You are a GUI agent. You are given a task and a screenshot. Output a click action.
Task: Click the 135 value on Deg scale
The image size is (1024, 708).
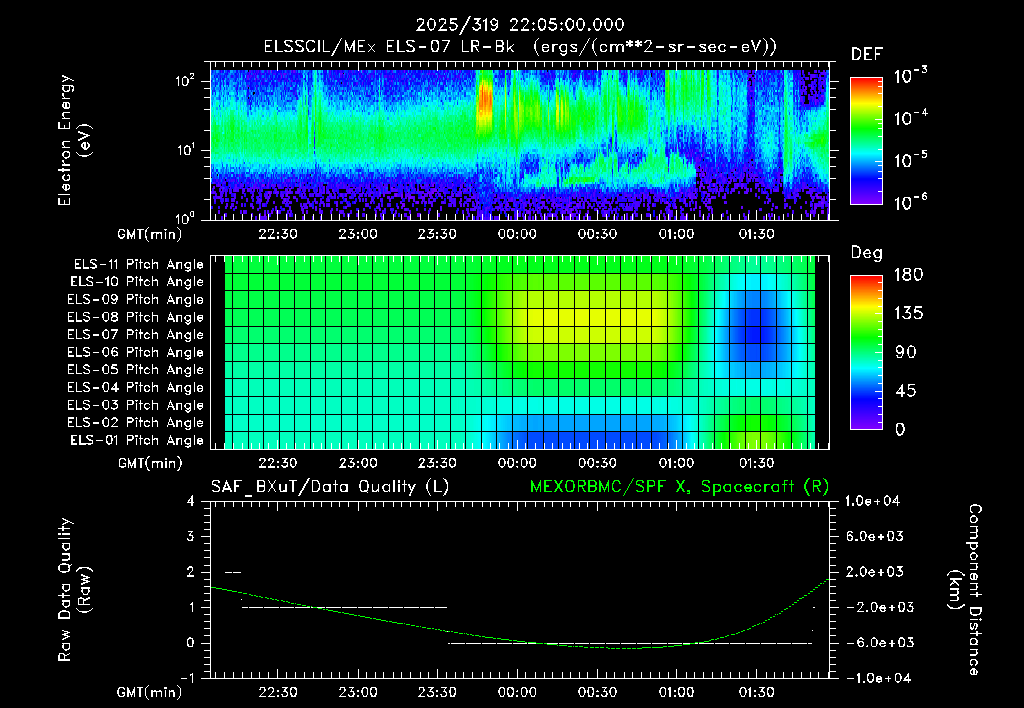pos(908,314)
